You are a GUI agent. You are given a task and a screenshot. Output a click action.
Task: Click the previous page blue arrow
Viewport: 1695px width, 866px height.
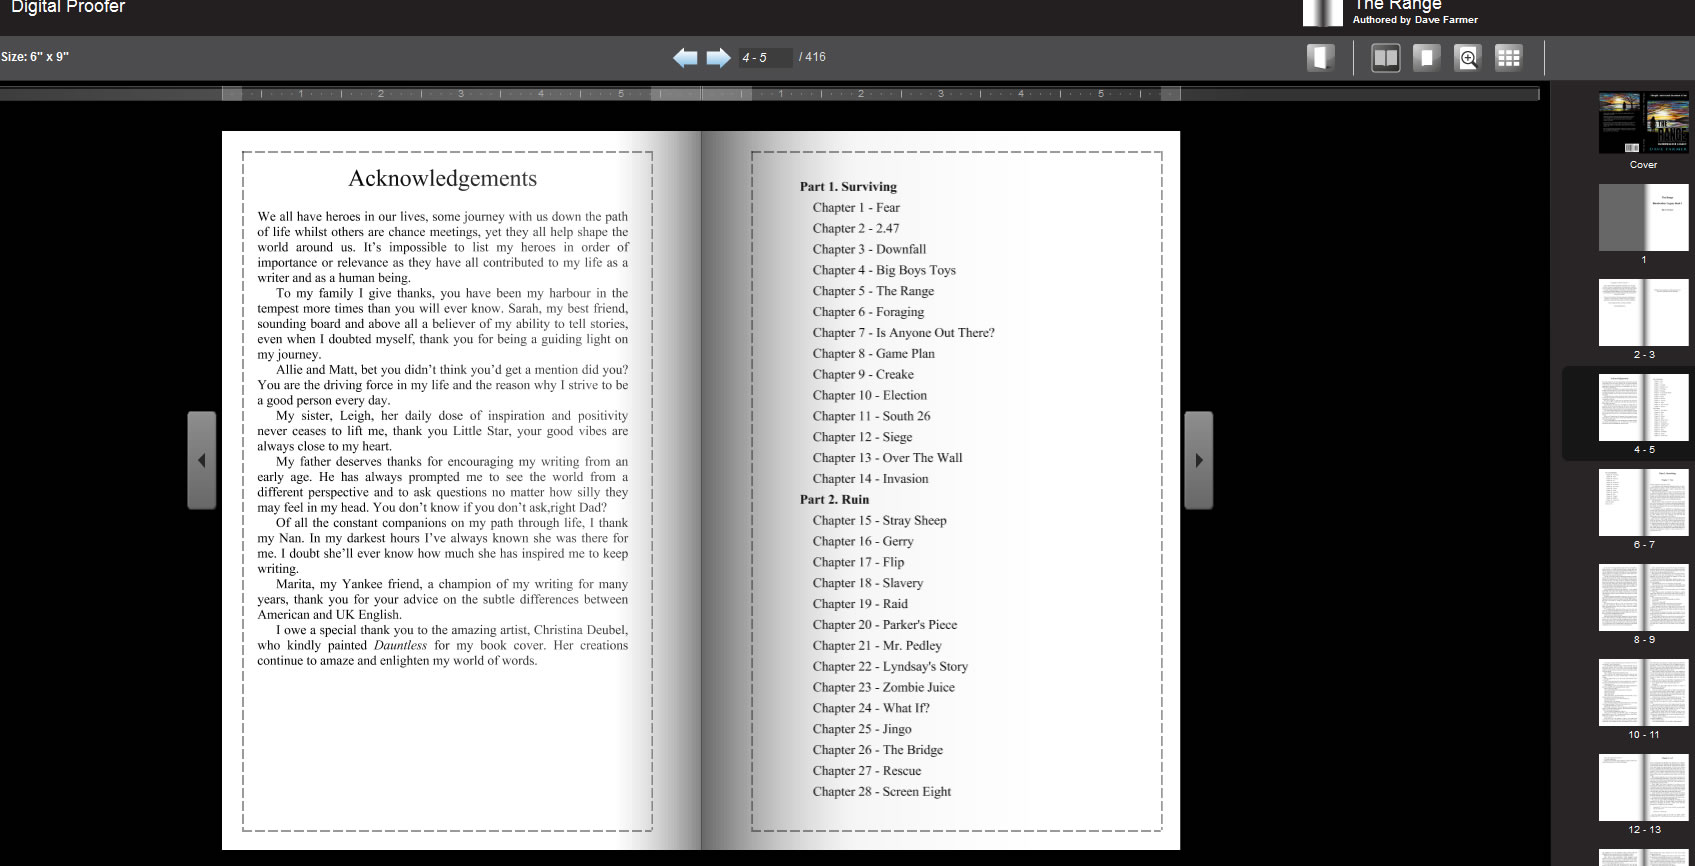(685, 57)
